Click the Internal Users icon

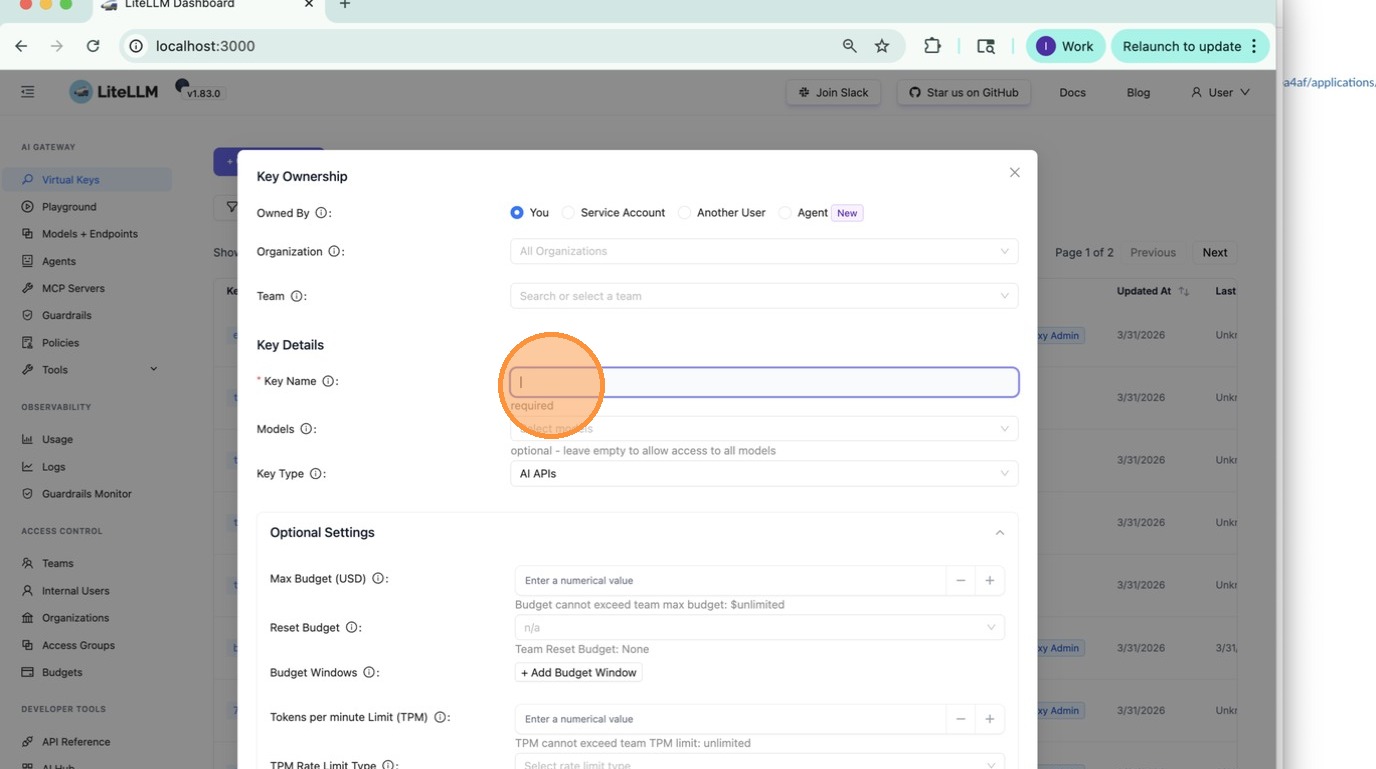pos(28,591)
